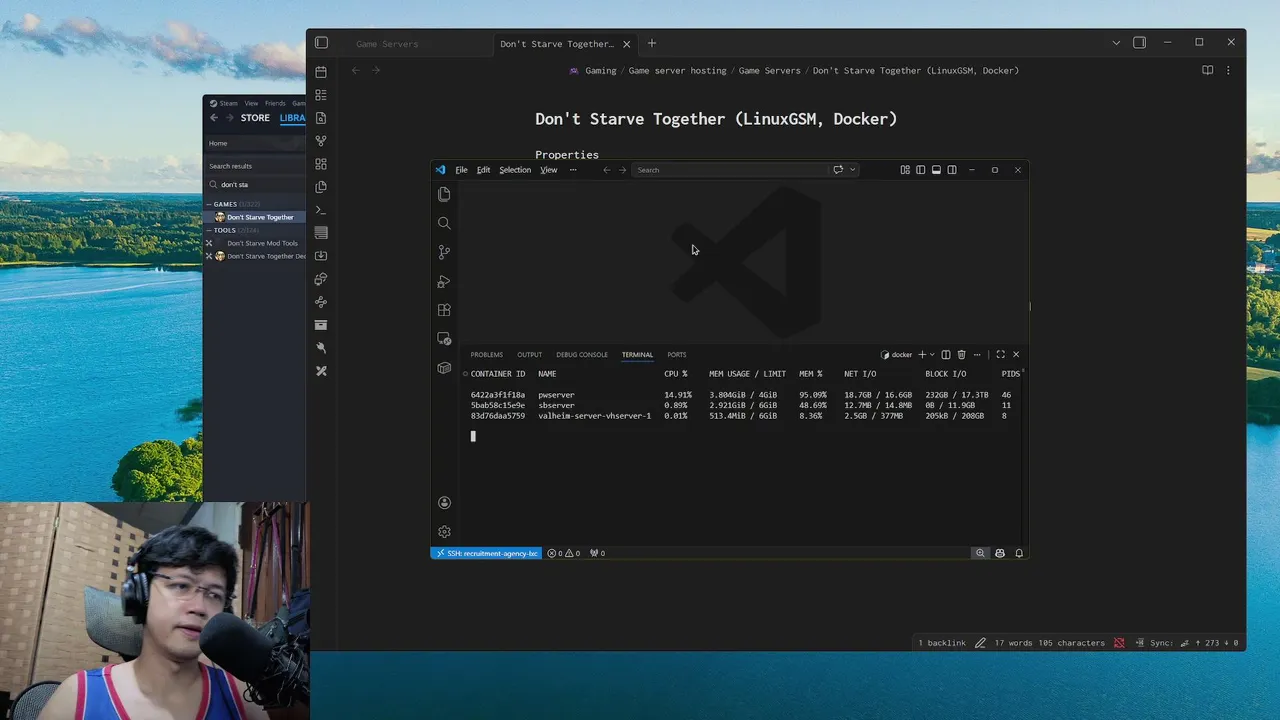Open terminal panel more actions ellipsis
The width and height of the screenshot is (1280, 720).
click(977, 354)
